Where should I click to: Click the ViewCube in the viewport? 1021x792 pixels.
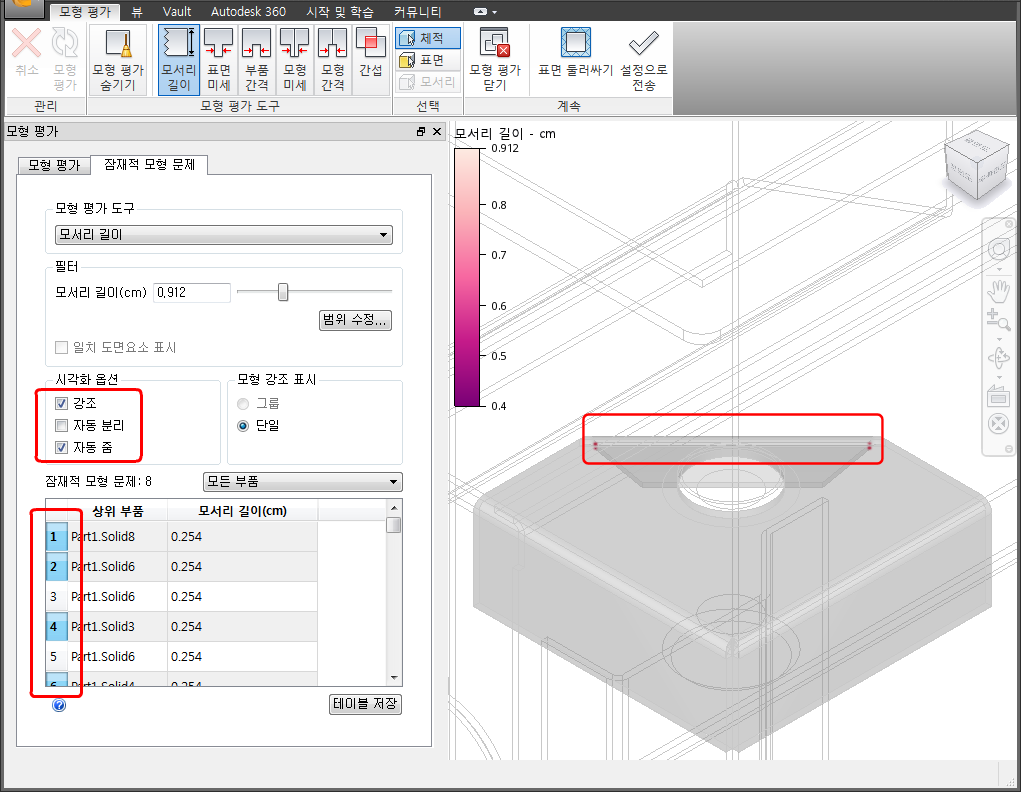(977, 164)
